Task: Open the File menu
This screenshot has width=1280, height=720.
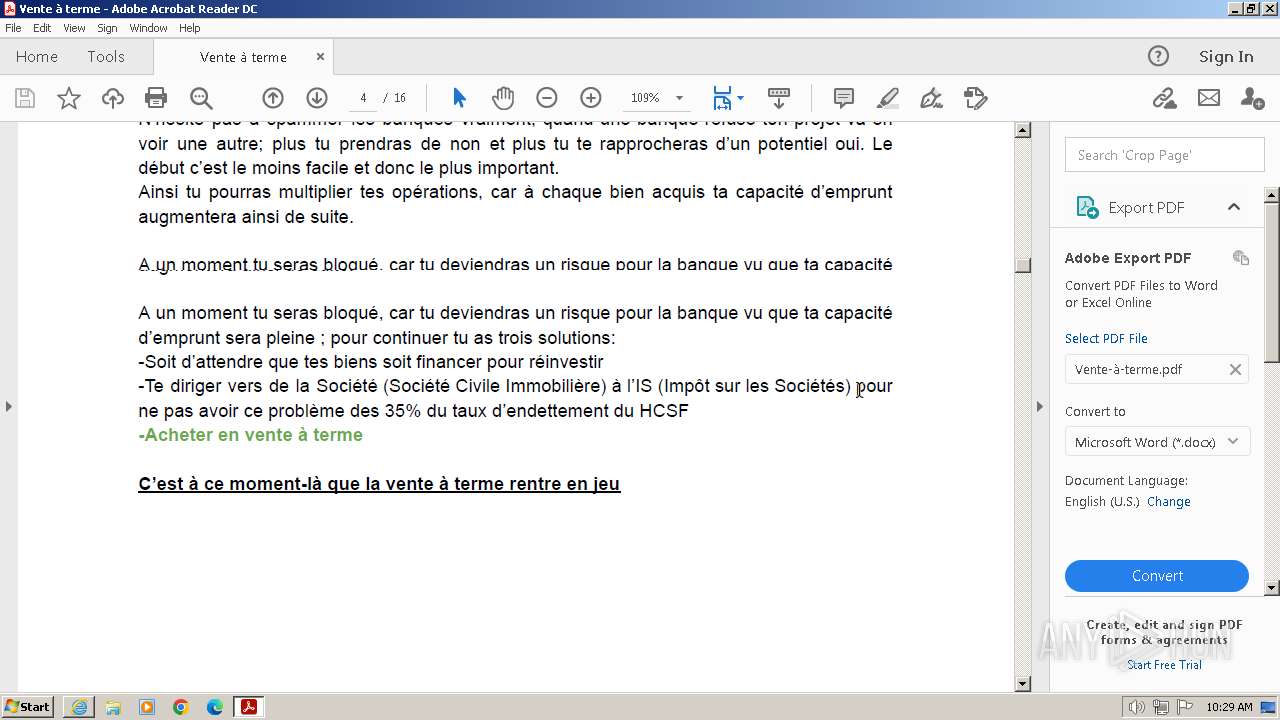Action: pyautogui.click(x=13, y=28)
